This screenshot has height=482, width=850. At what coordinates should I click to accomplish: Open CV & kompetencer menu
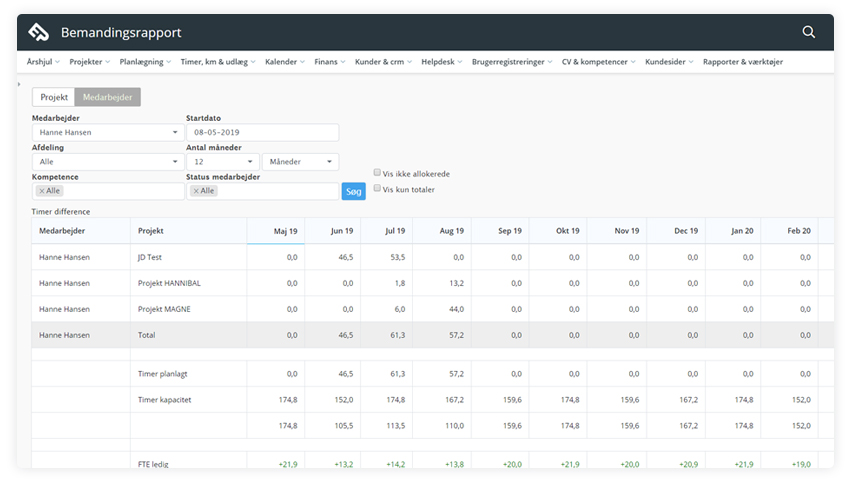598,62
